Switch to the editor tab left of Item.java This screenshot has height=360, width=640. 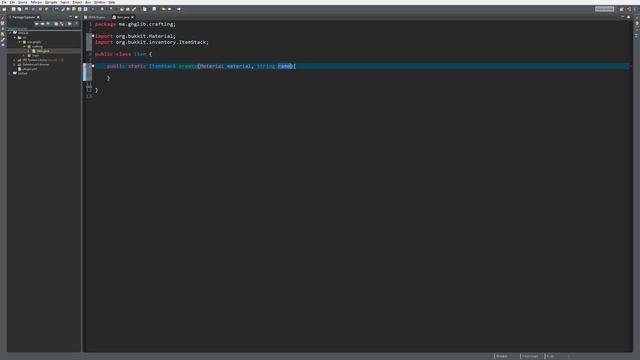click(96, 17)
